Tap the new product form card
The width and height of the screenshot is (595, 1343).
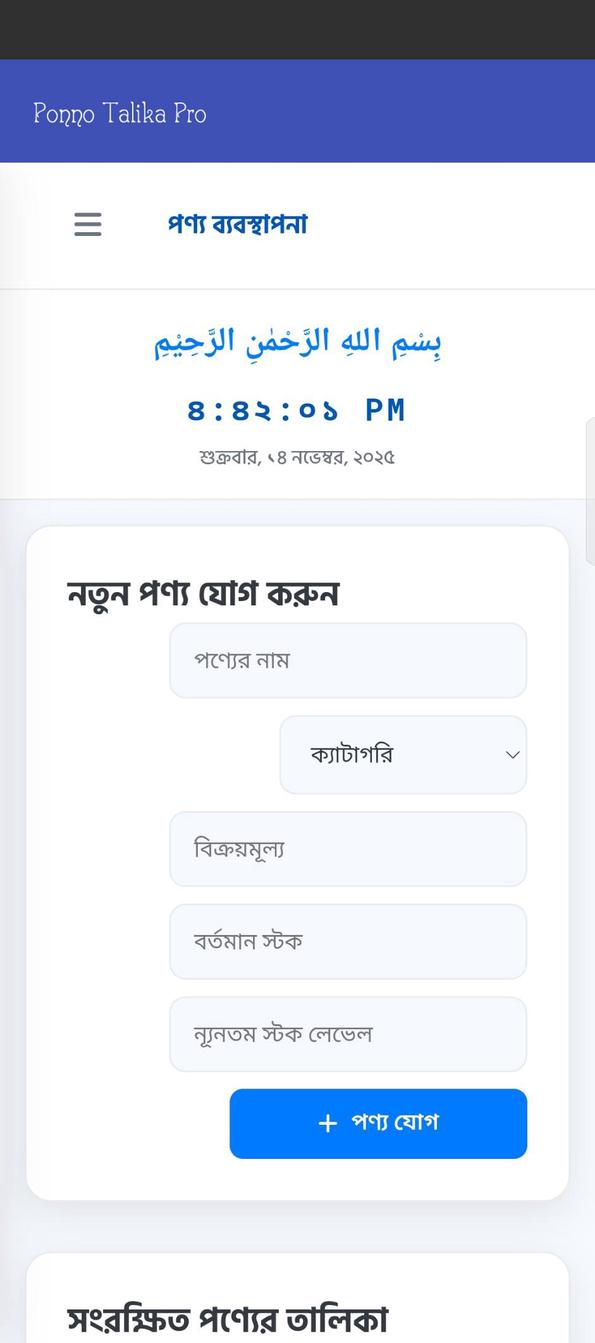297,860
